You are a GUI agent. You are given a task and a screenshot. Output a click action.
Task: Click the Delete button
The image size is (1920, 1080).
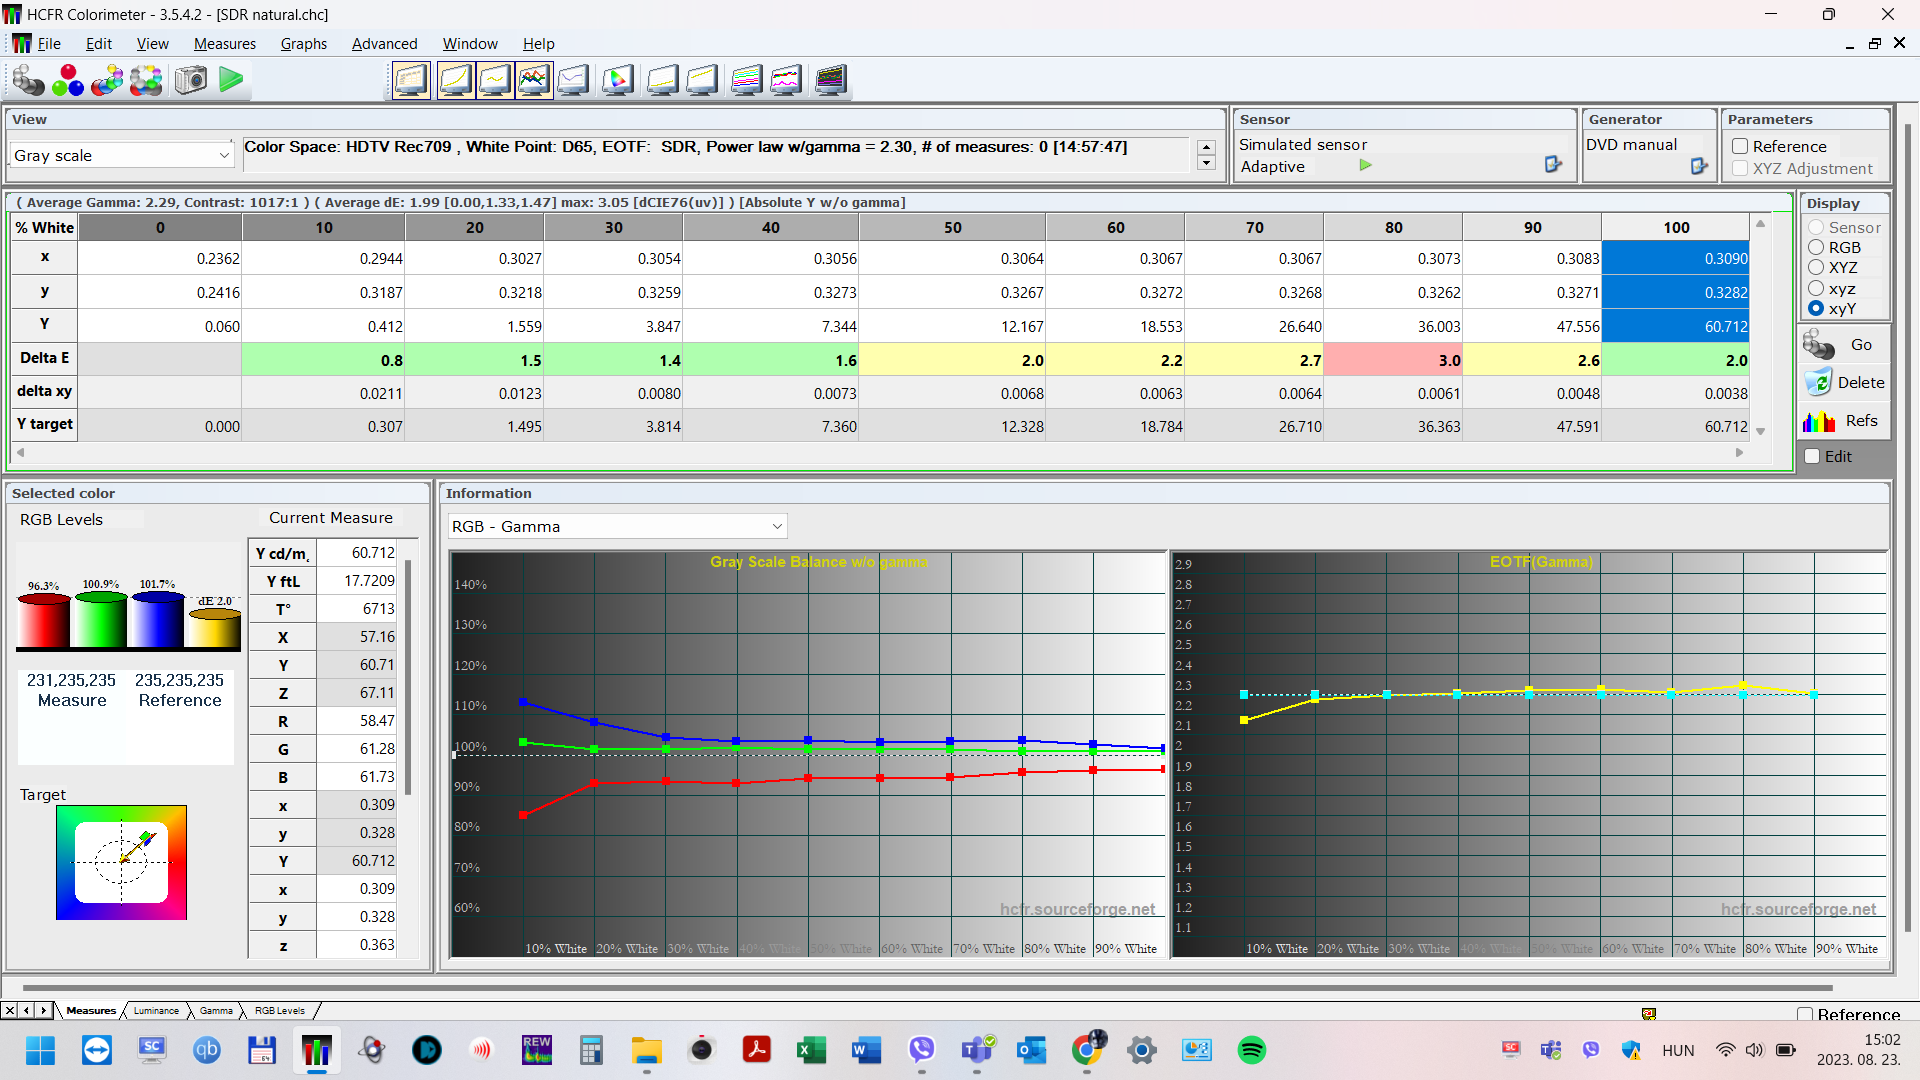click(1843, 383)
